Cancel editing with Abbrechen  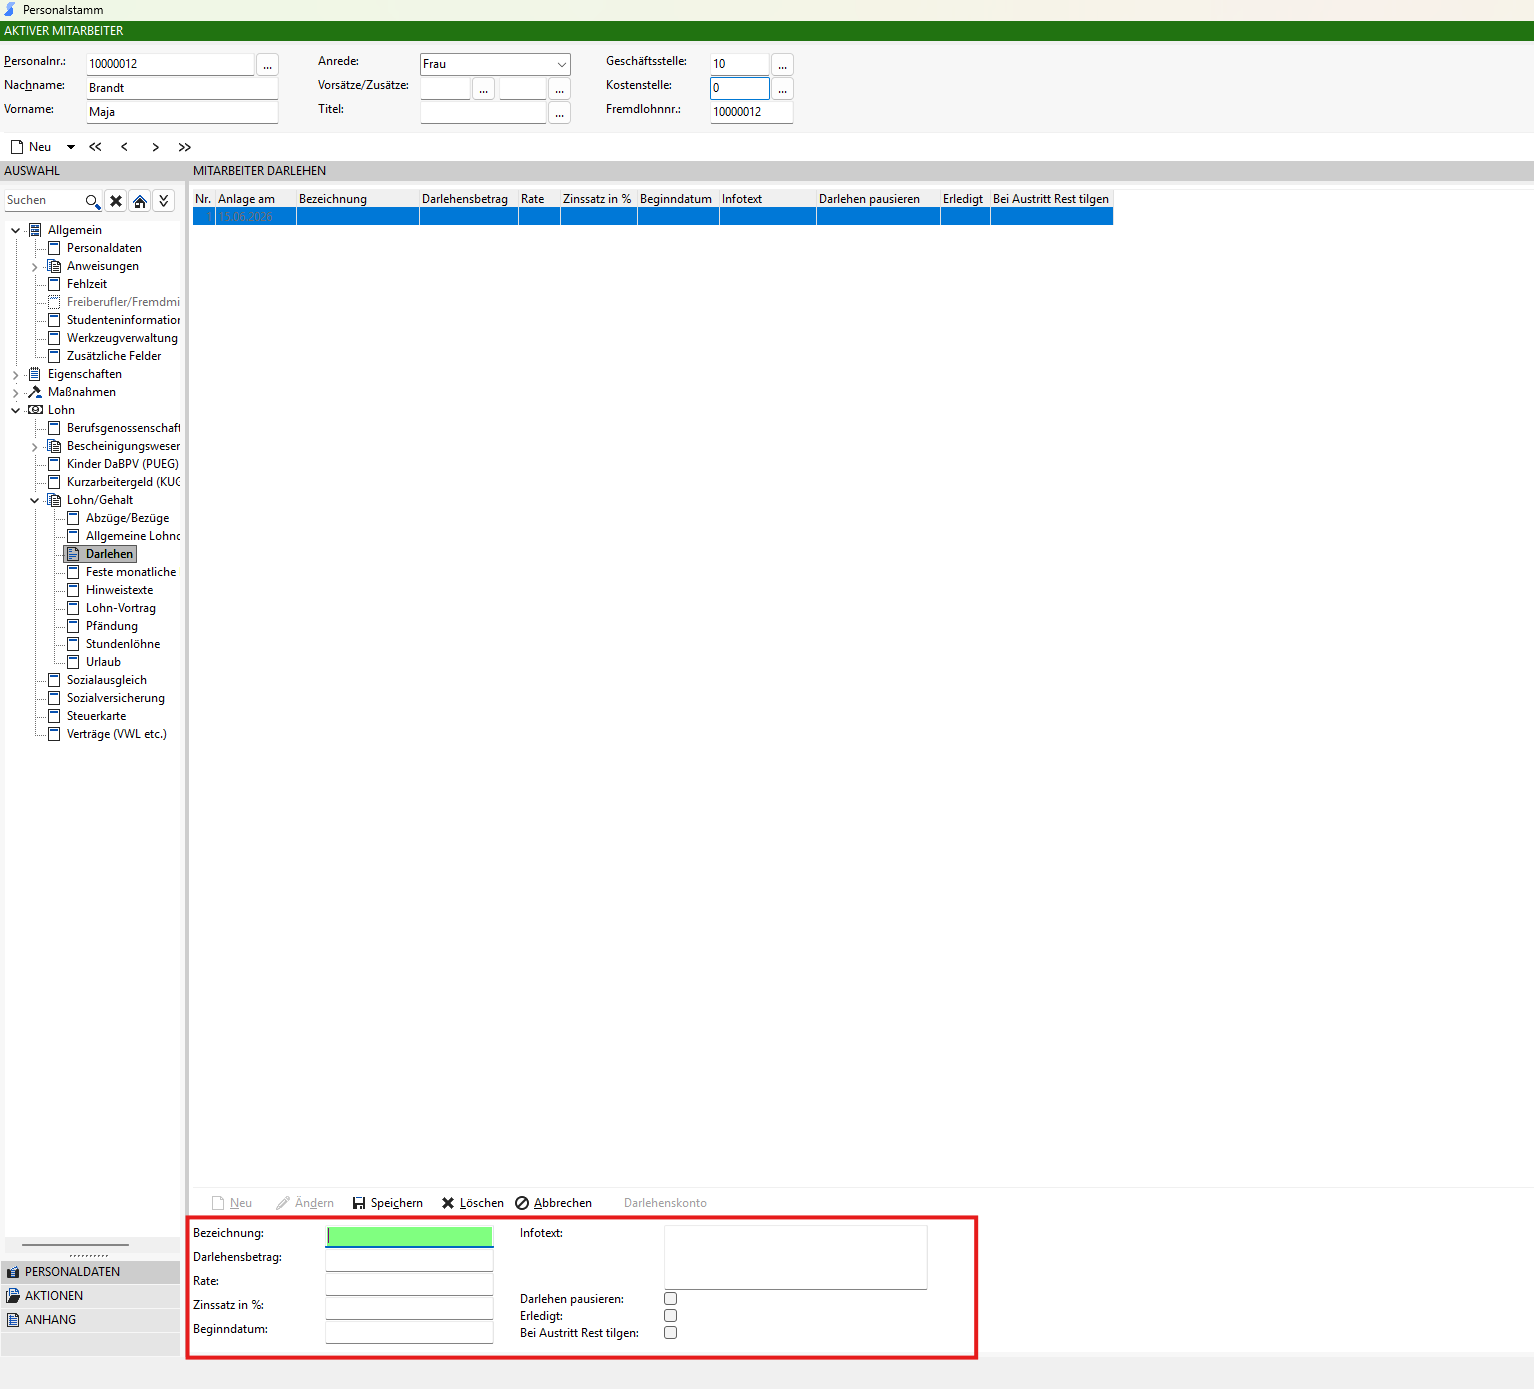click(x=554, y=1203)
